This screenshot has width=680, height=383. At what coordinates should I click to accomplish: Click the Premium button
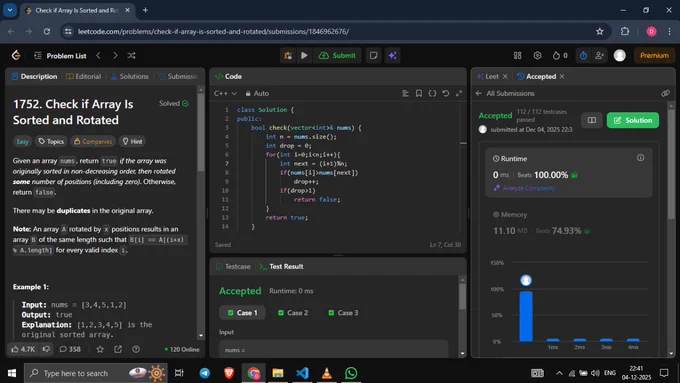(654, 56)
